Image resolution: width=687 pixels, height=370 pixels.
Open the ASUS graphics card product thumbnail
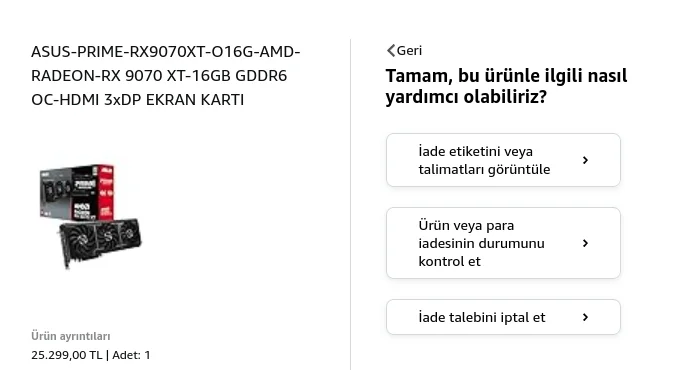pyautogui.click(x=91, y=216)
